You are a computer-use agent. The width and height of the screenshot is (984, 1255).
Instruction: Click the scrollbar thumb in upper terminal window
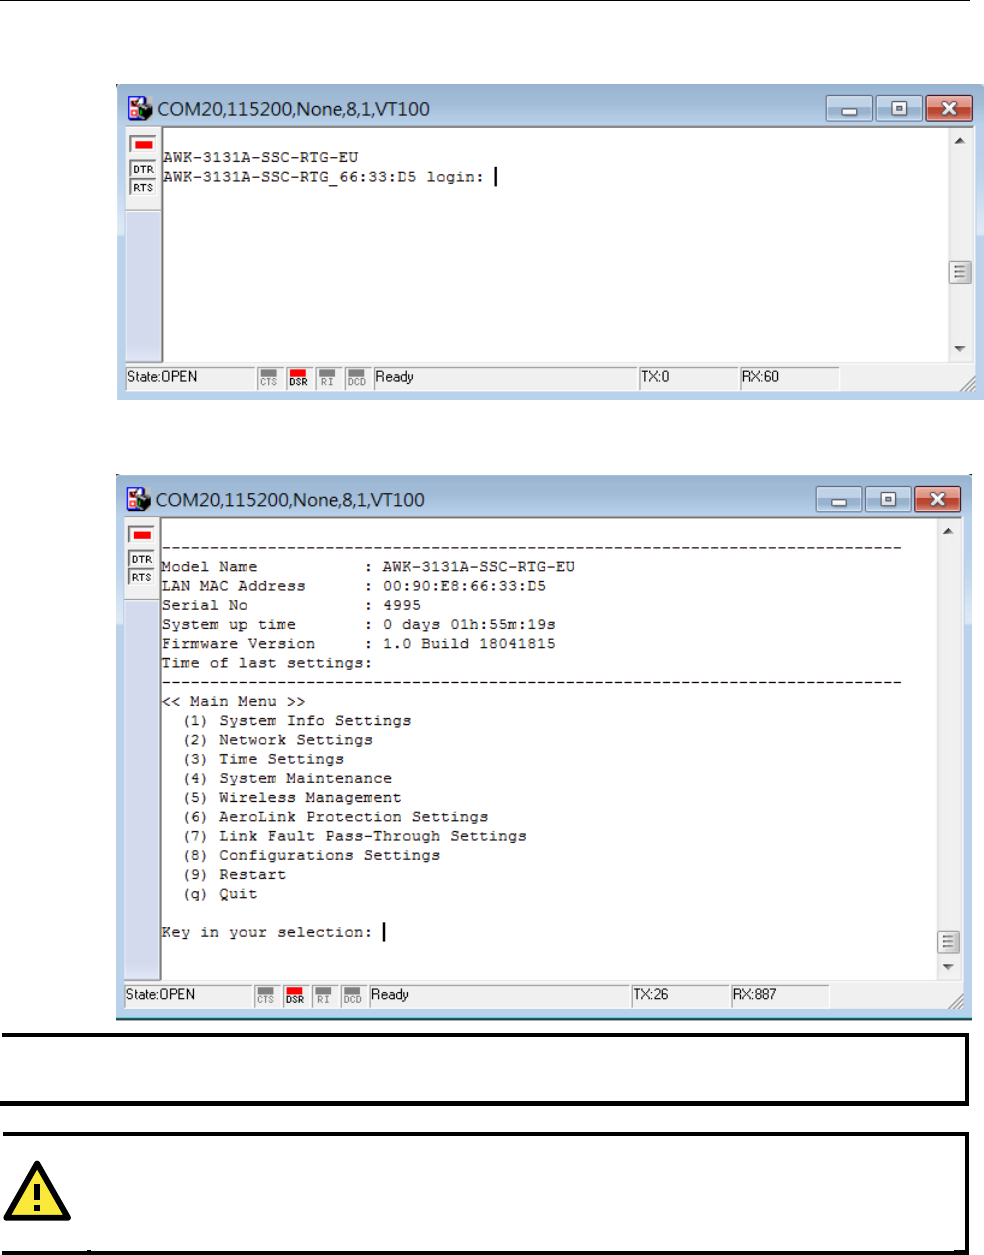(x=960, y=272)
